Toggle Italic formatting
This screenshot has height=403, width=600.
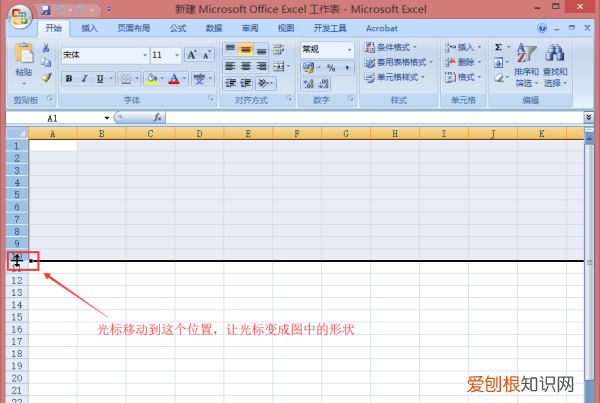(x=84, y=78)
